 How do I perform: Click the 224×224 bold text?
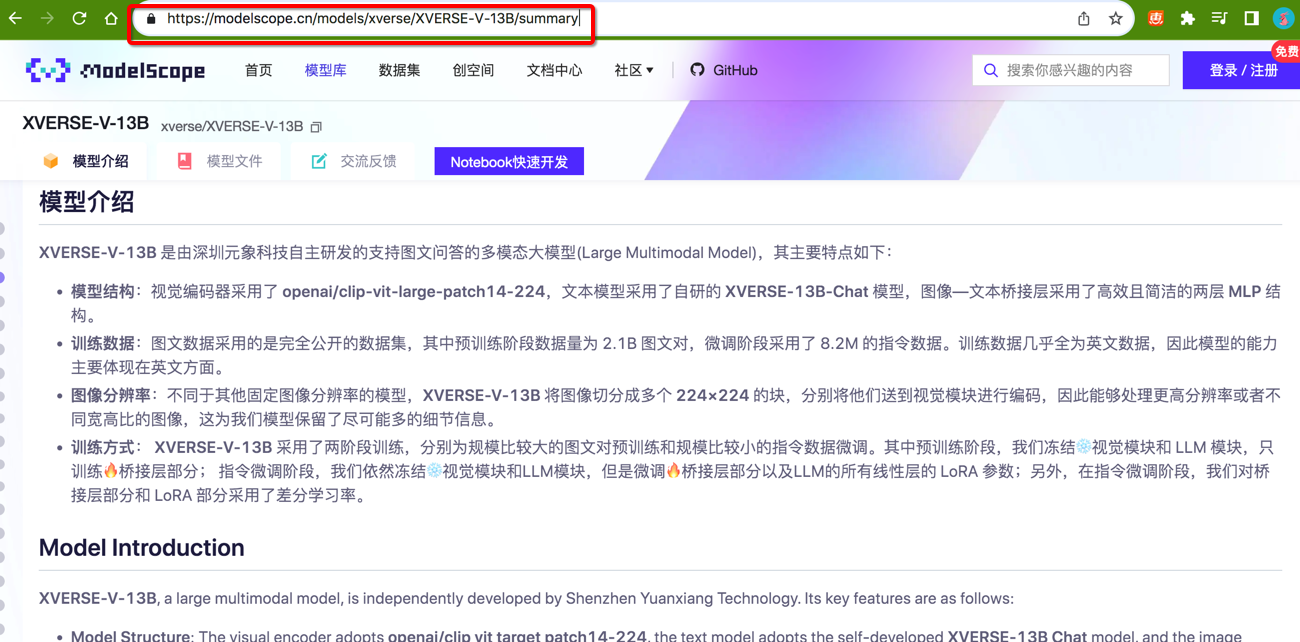pyautogui.click(x=712, y=396)
